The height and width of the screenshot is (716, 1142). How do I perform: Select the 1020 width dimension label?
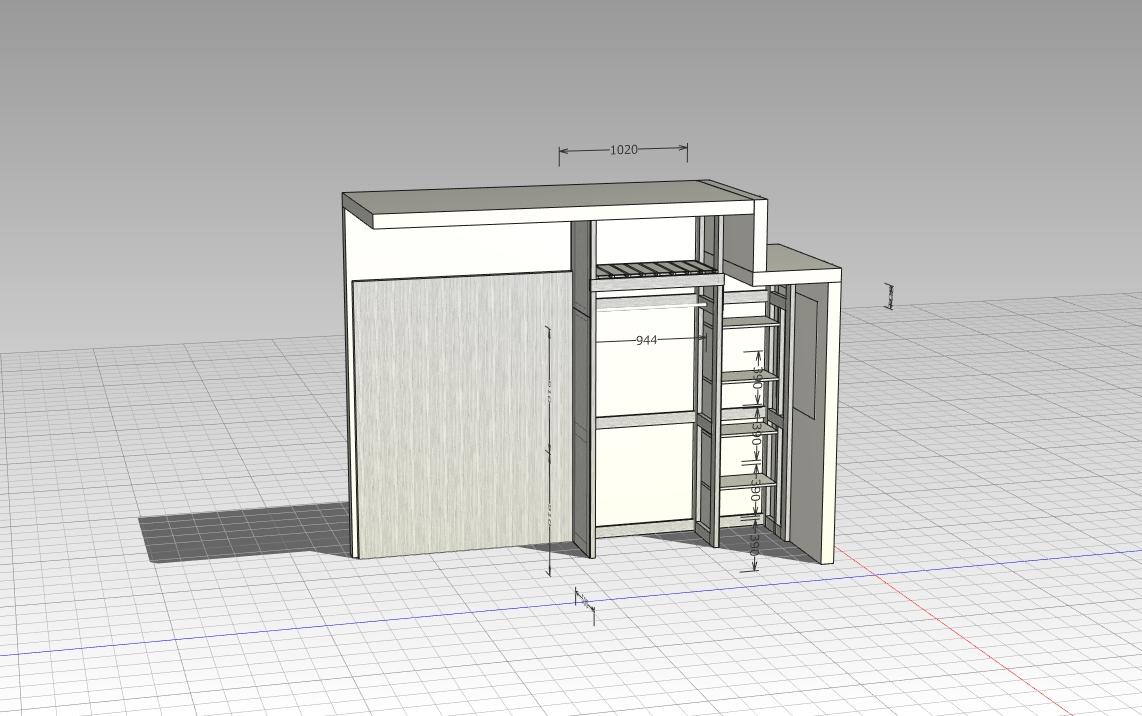623,149
